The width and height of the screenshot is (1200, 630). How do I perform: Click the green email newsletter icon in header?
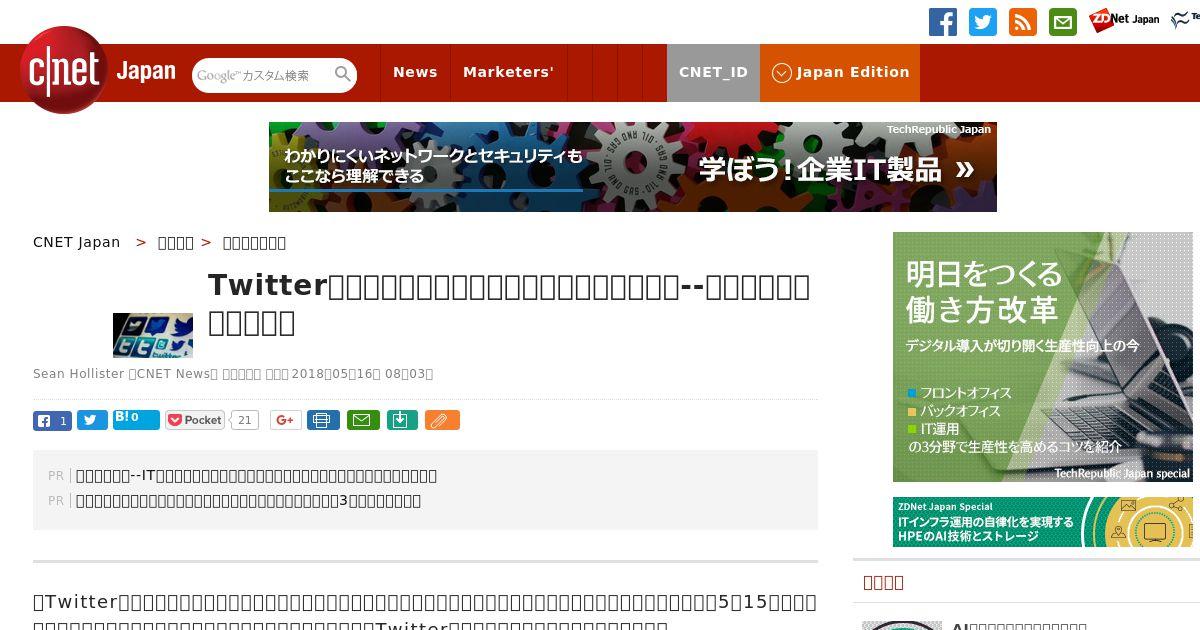pyautogui.click(x=1063, y=22)
